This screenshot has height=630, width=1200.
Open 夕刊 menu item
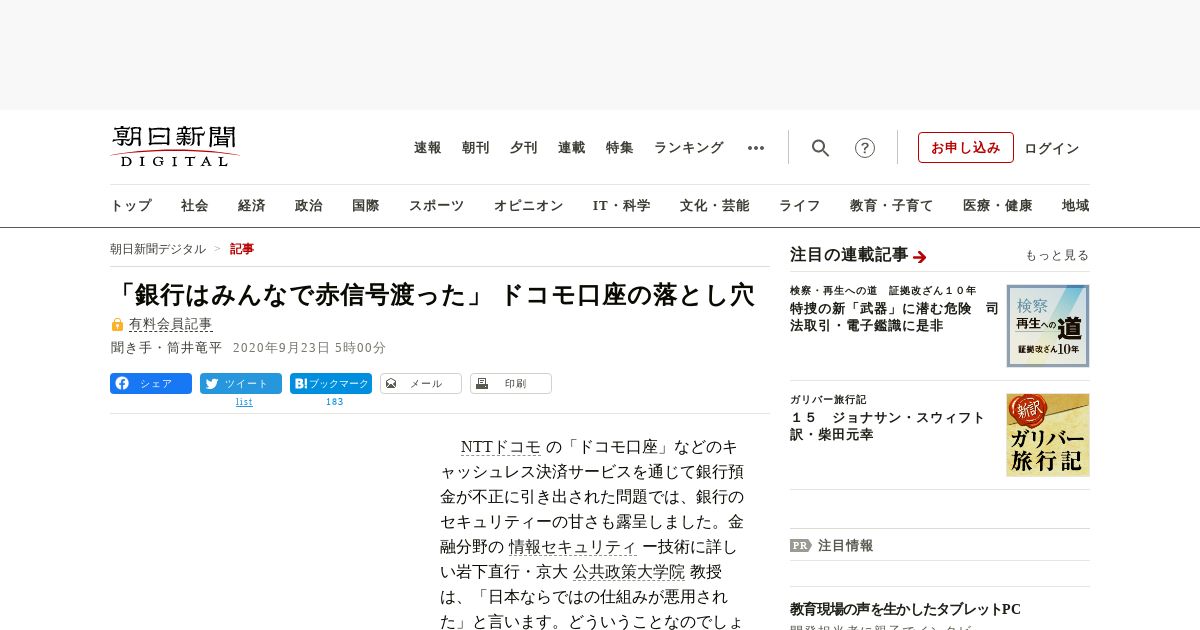click(524, 148)
